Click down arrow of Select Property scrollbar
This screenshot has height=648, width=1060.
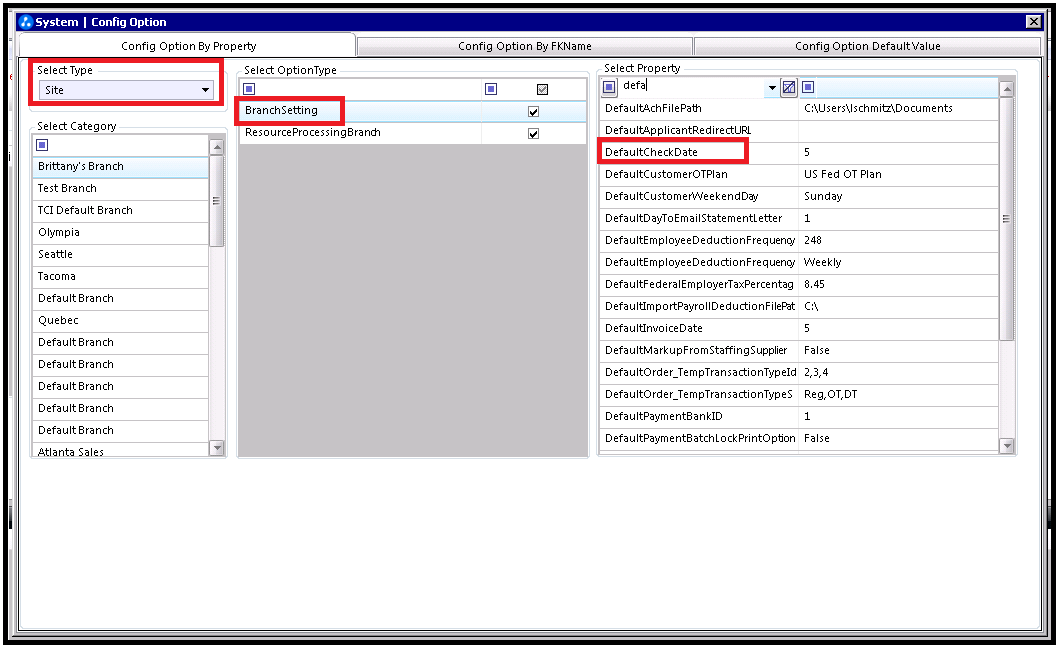coord(1007,445)
